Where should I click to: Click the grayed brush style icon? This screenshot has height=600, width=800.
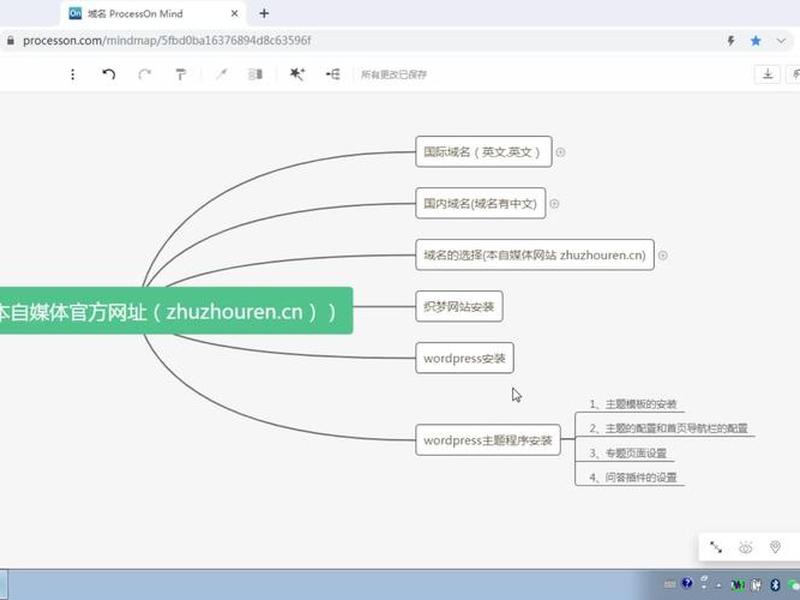click(x=221, y=74)
